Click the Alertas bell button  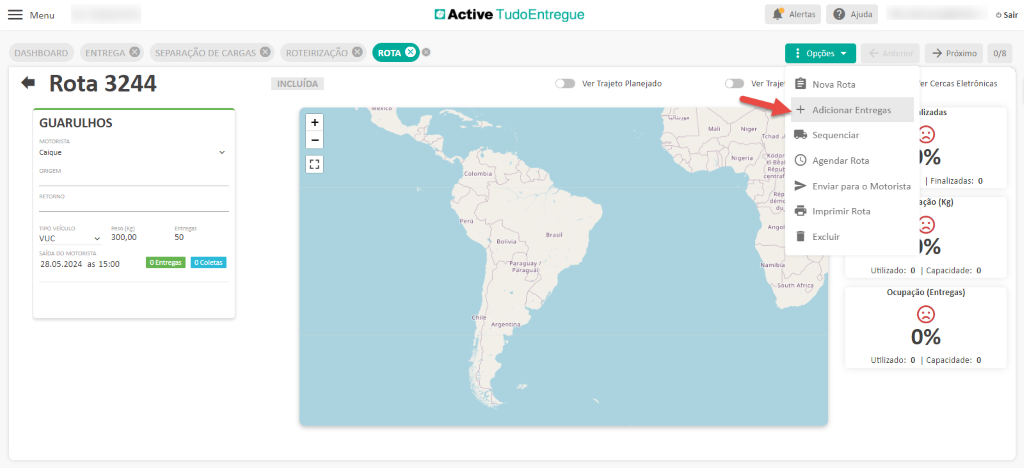point(793,14)
